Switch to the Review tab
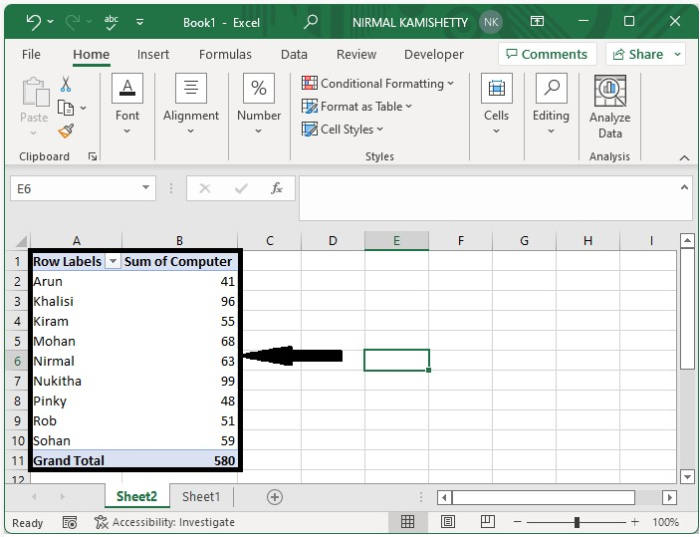The width and height of the screenshot is (700, 537). click(356, 54)
